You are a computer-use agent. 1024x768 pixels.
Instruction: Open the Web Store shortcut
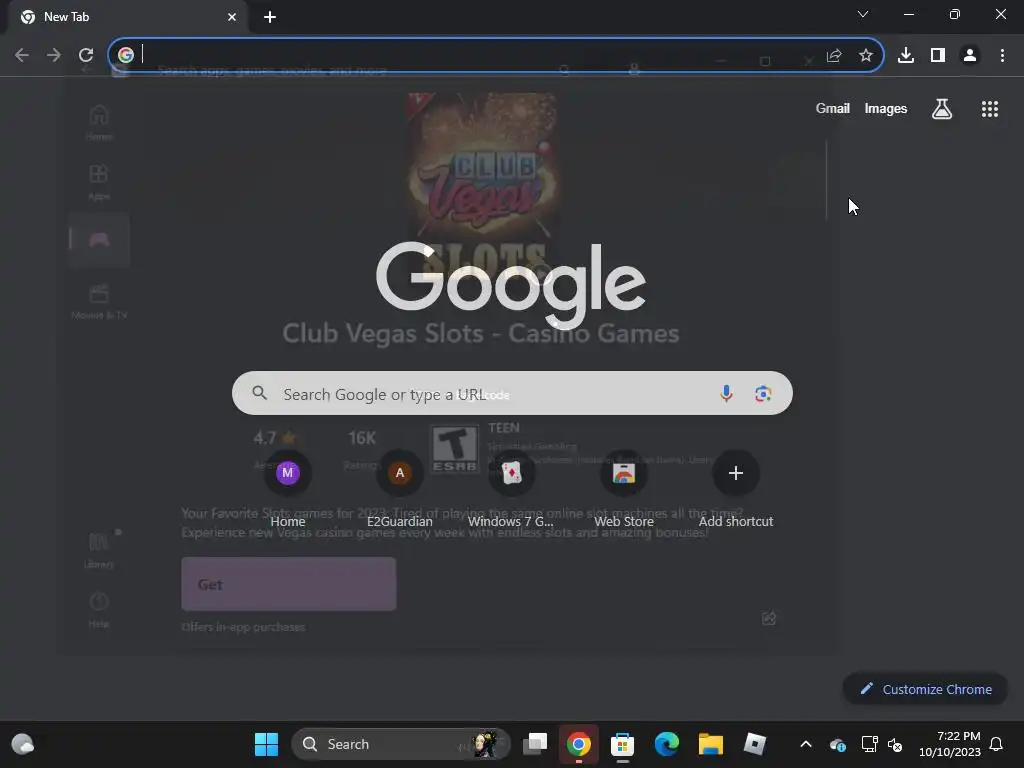click(x=624, y=490)
